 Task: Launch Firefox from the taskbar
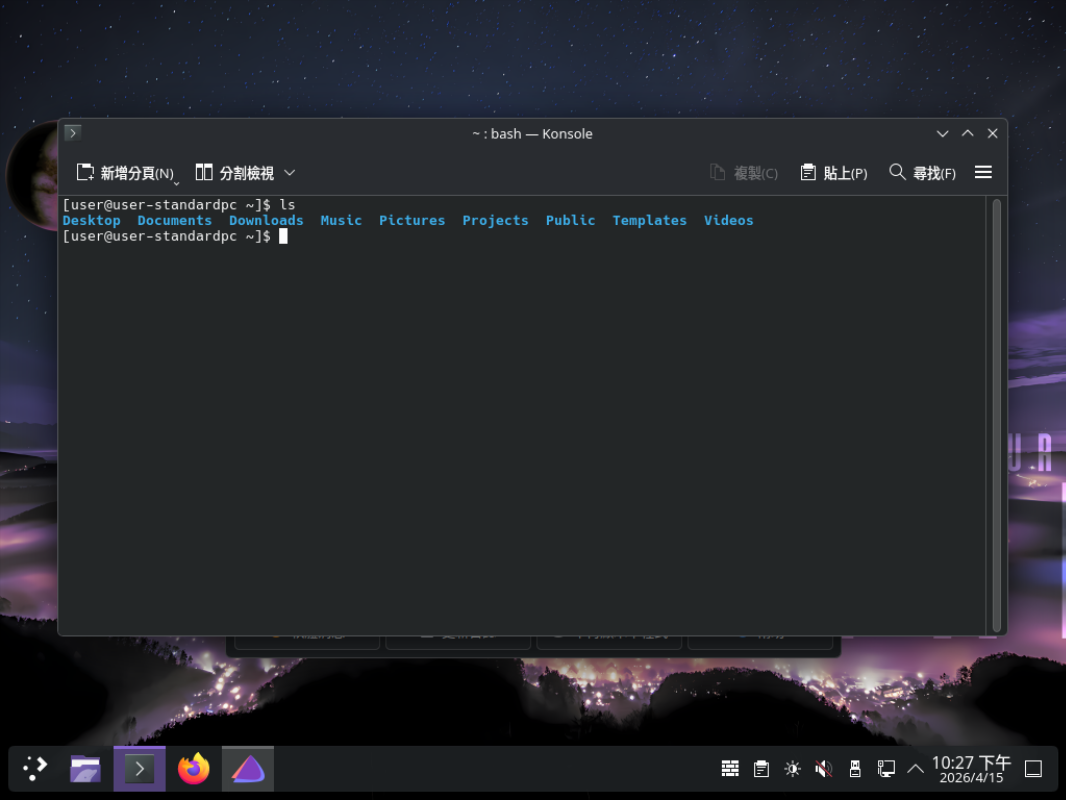[x=193, y=768]
